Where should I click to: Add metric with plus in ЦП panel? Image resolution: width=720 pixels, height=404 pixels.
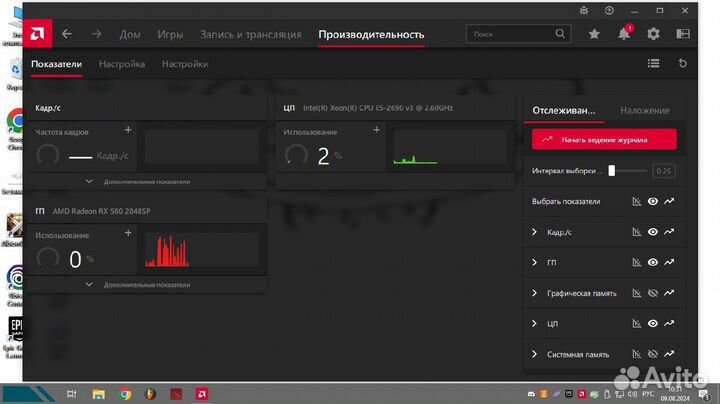376,130
